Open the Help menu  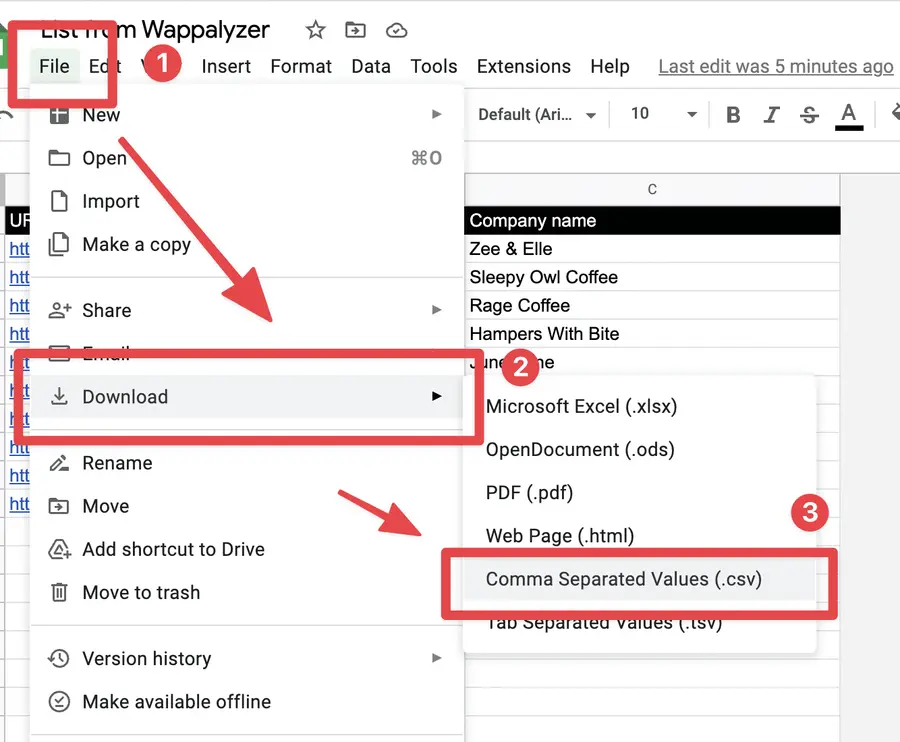(610, 67)
